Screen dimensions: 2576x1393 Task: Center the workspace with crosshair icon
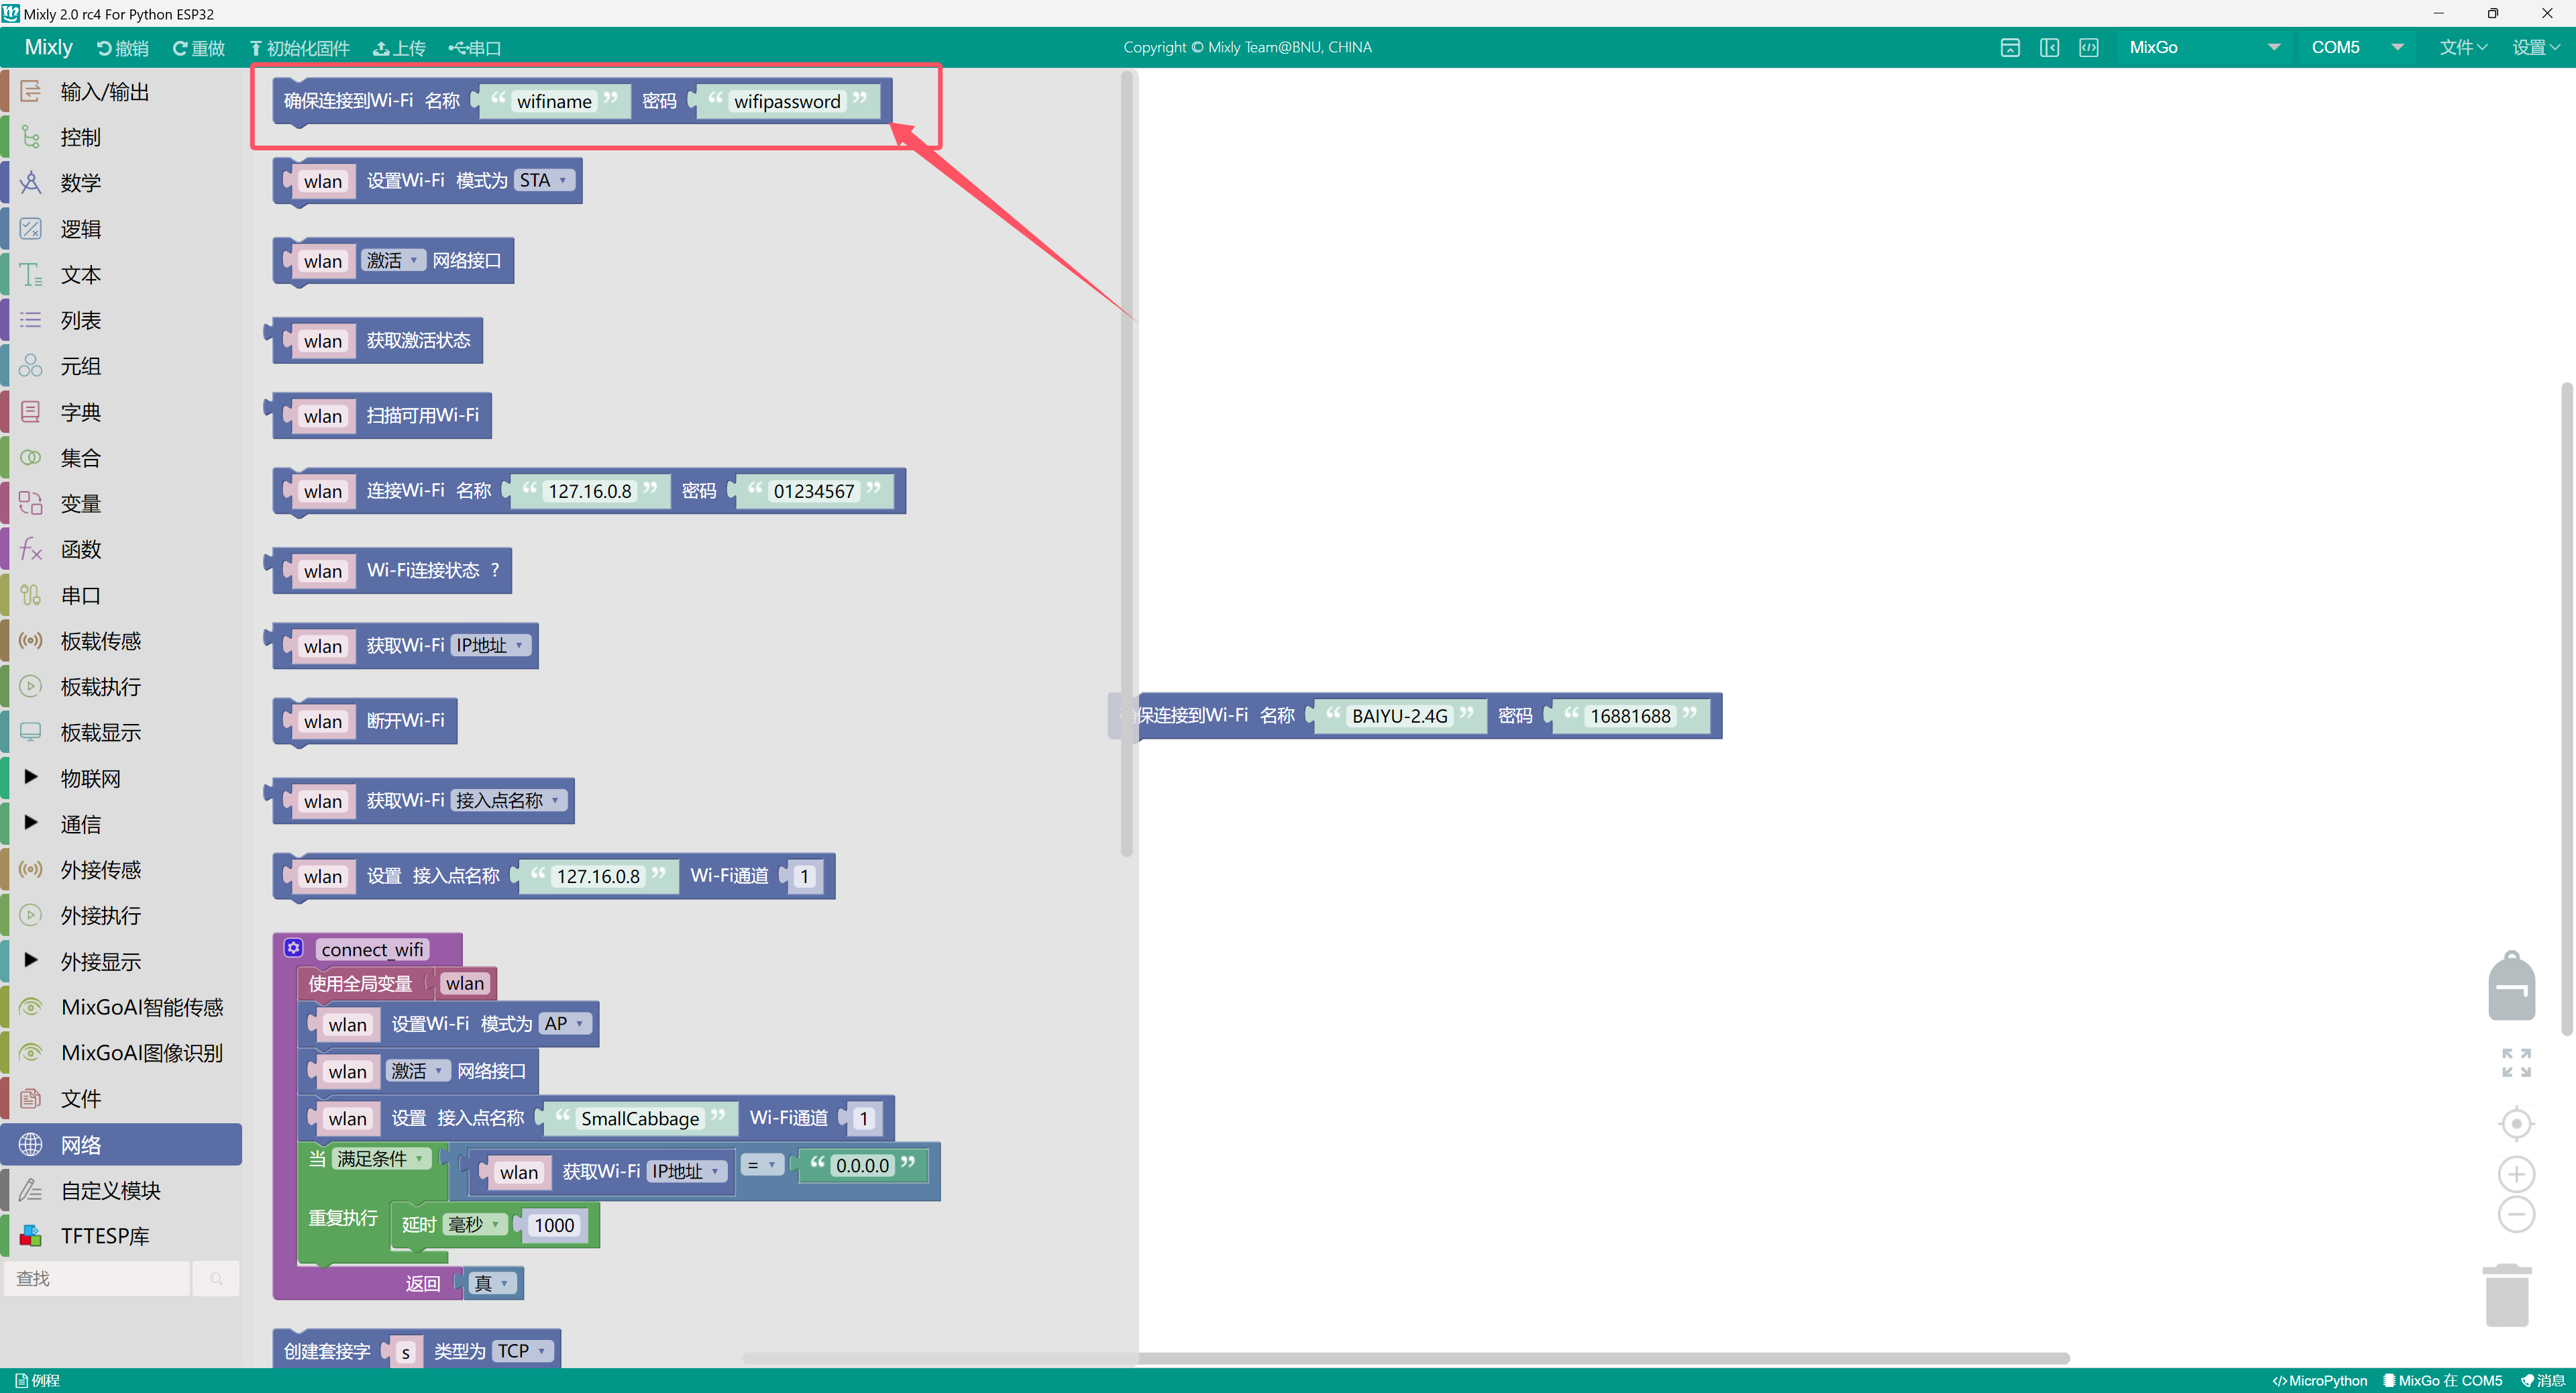[x=2516, y=1124]
